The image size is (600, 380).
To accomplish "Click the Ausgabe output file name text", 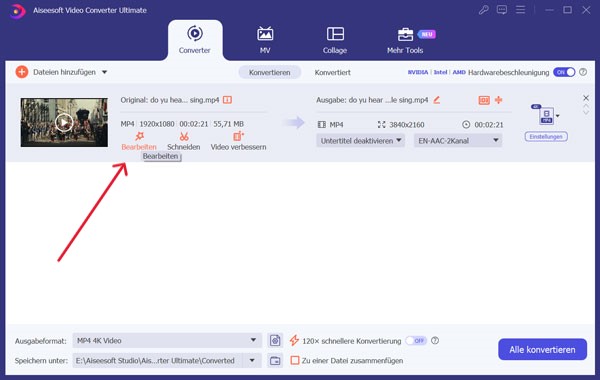I will [x=372, y=100].
